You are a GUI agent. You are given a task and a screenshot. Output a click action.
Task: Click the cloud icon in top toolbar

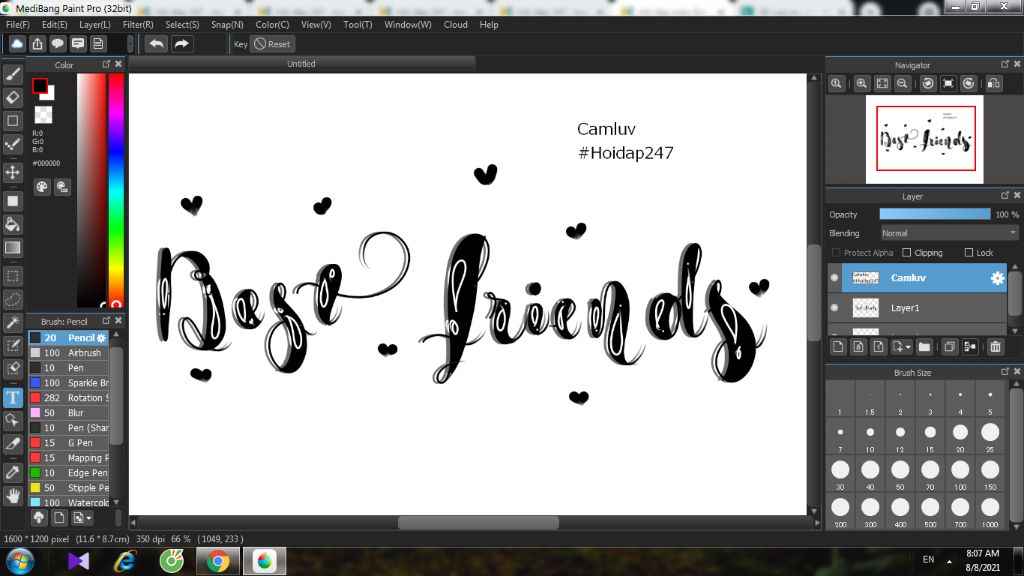[17, 44]
